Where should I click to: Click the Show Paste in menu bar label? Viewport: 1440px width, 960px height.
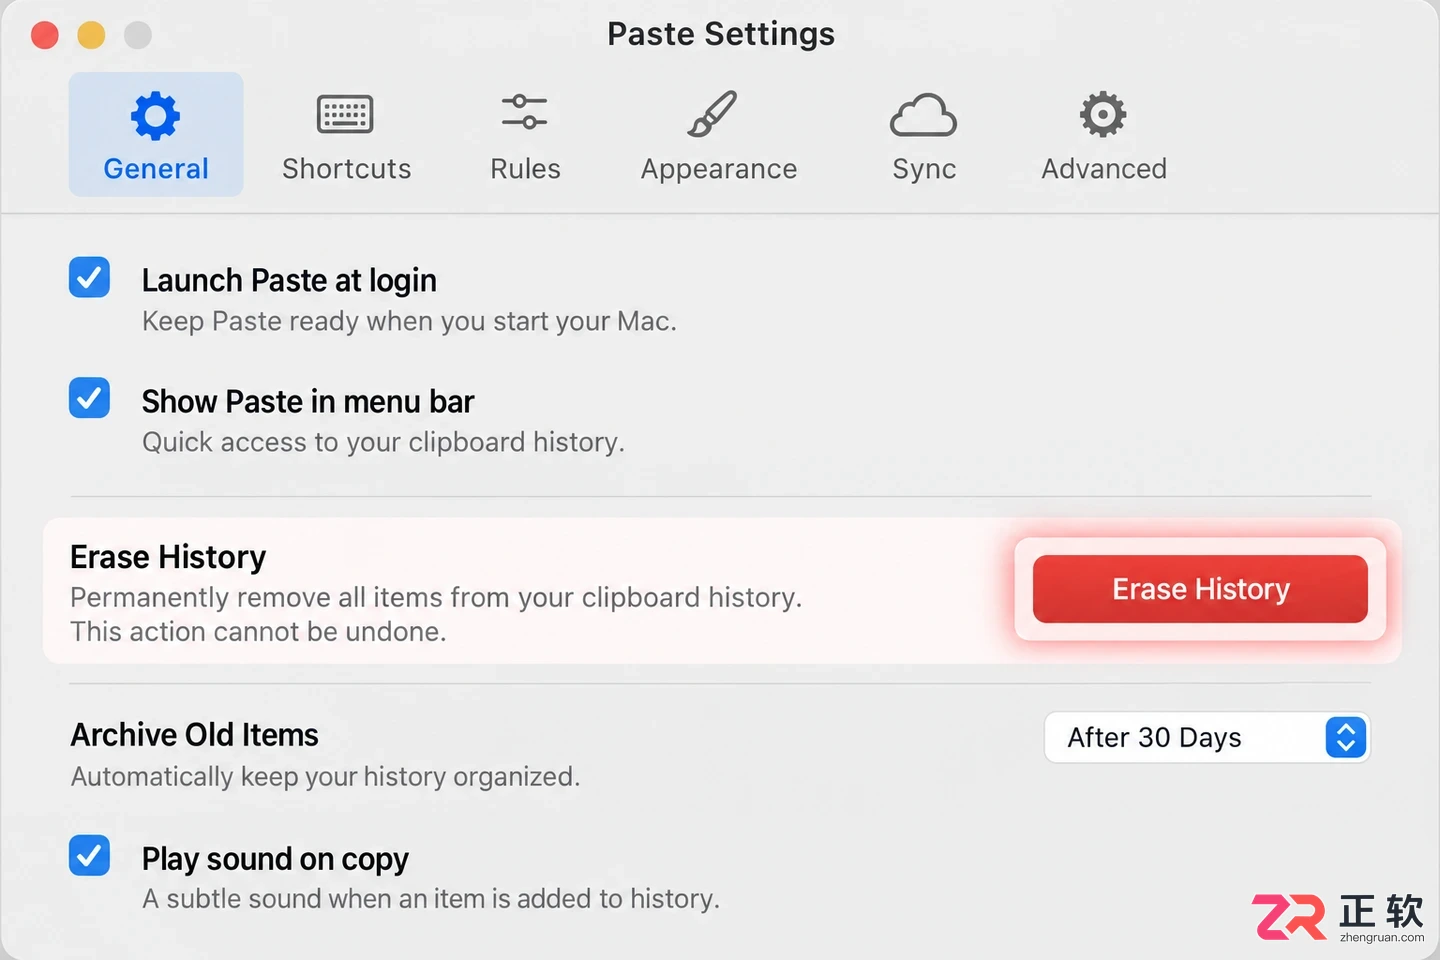(x=308, y=401)
